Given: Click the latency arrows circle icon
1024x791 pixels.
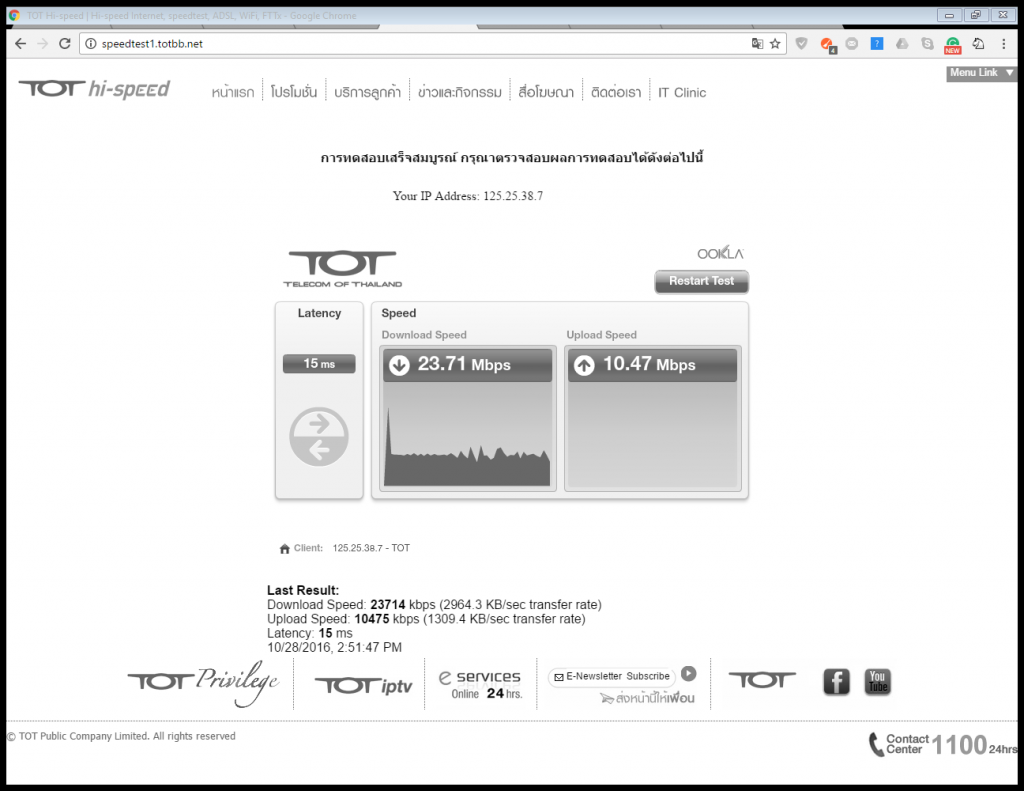Looking at the screenshot, I should coord(319,436).
